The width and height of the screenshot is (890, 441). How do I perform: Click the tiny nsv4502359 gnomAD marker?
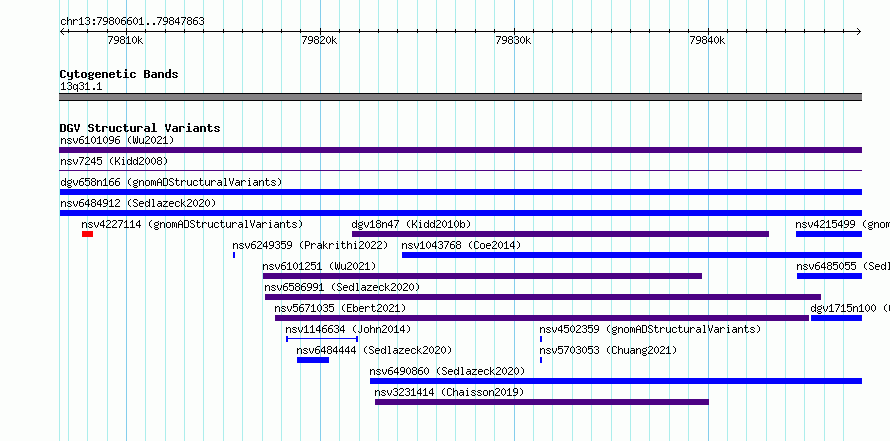(541, 339)
